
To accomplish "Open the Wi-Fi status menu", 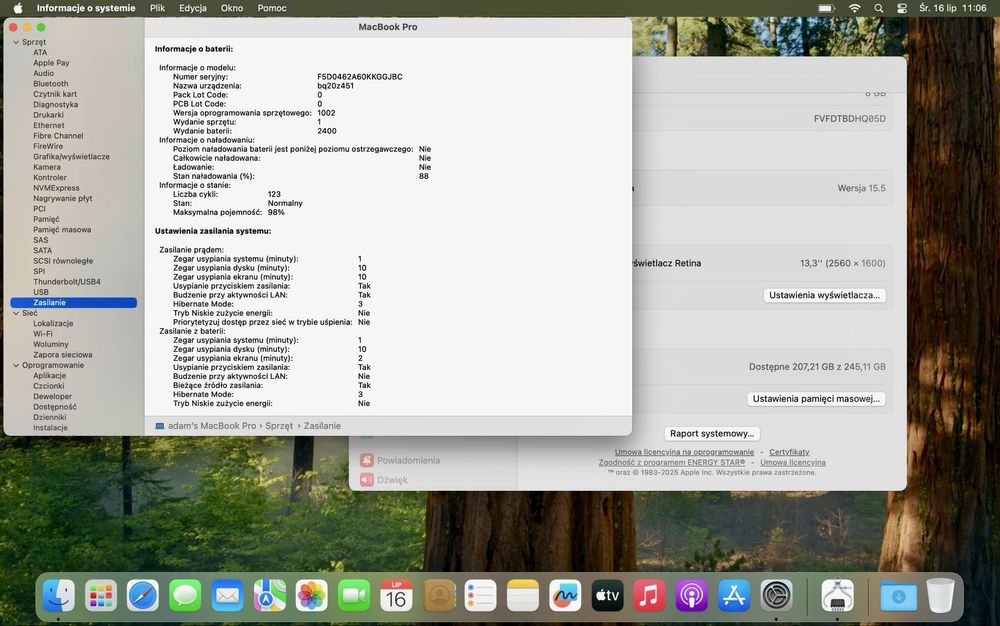I will [855, 8].
